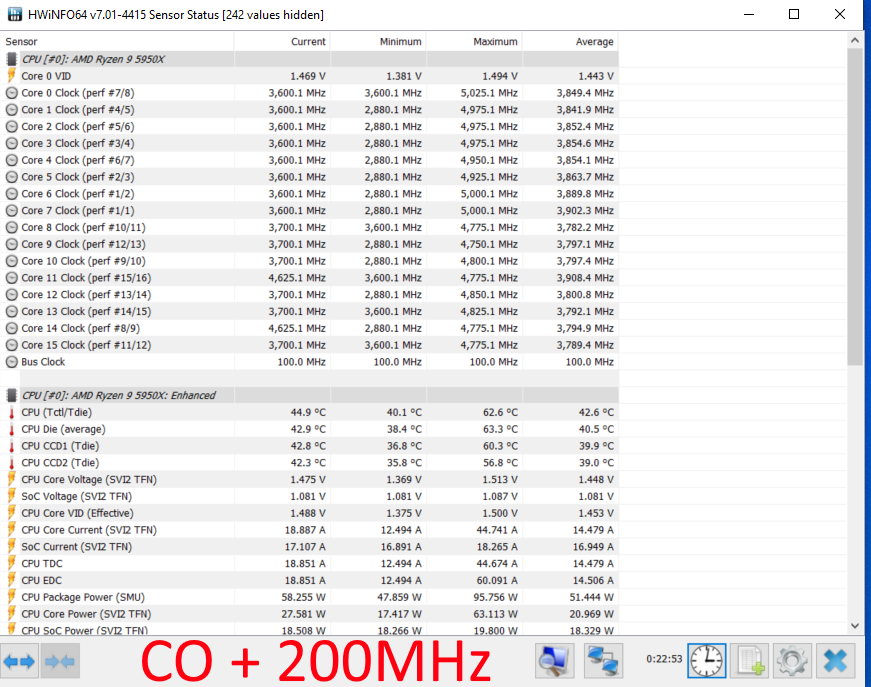Click the 5,025.1 MHz maximum value
Viewport: 871px width, 687px height.
[489, 93]
